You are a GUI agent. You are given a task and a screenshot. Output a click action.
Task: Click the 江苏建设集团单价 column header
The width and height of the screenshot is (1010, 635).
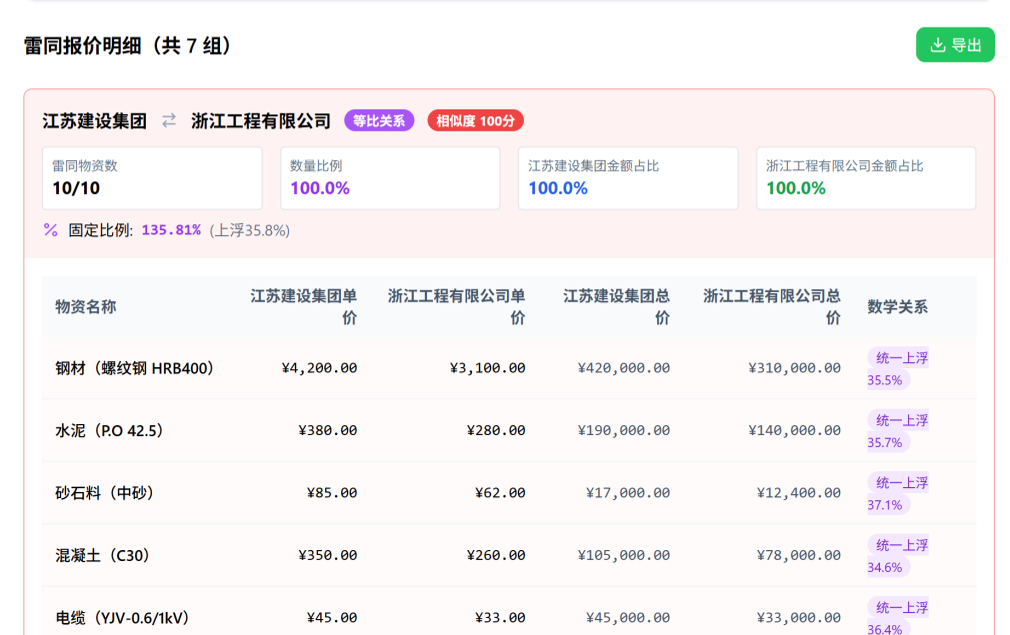click(x=303, y=307)
